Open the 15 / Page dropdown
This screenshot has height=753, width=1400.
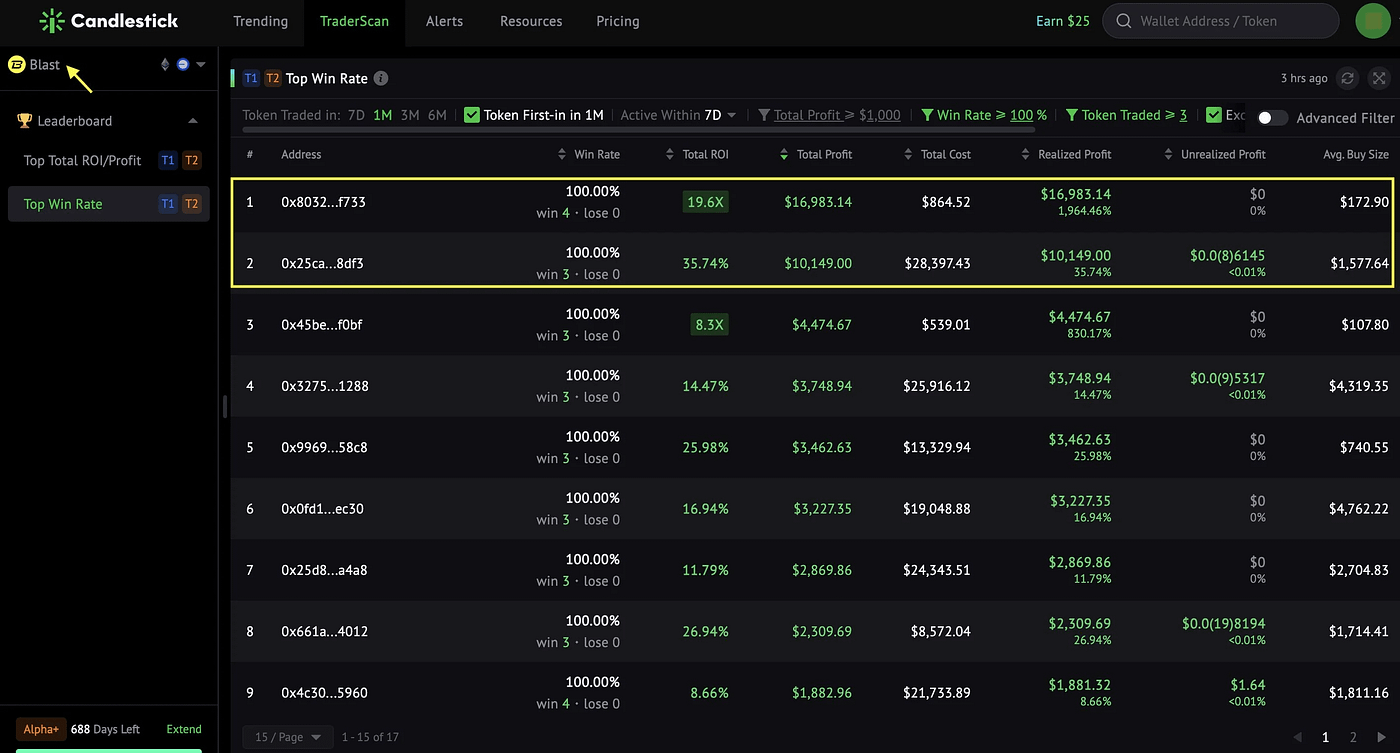point(288,737)
